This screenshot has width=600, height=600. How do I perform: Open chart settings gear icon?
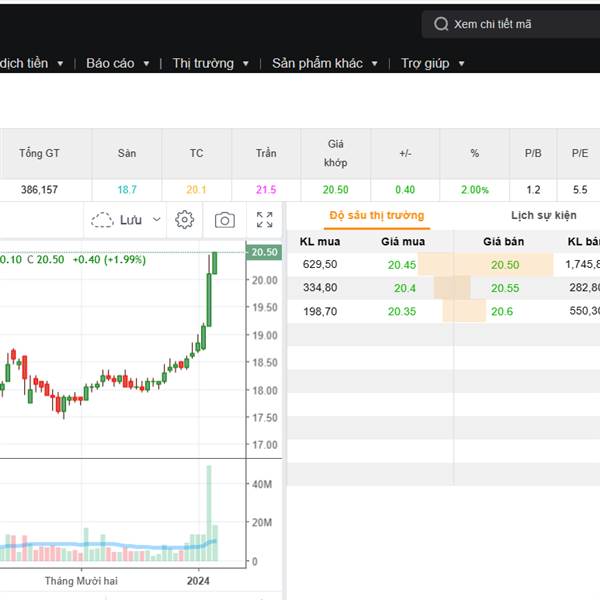tap(184, 220)
